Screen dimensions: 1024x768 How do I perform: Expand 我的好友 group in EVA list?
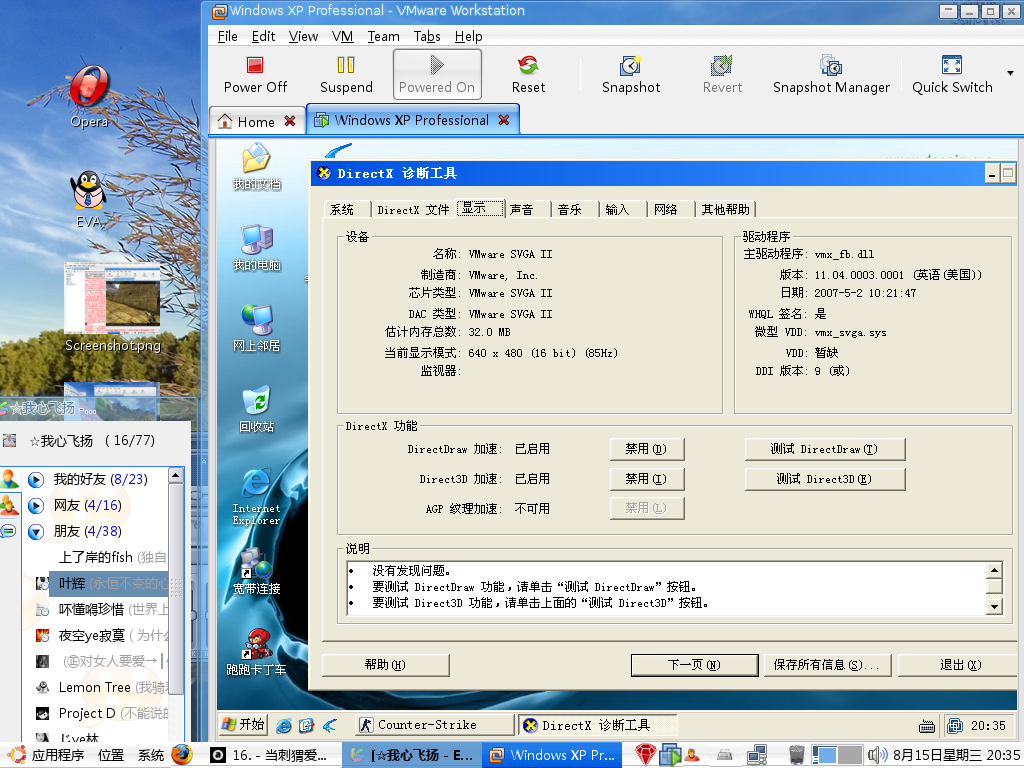point(36,480)
